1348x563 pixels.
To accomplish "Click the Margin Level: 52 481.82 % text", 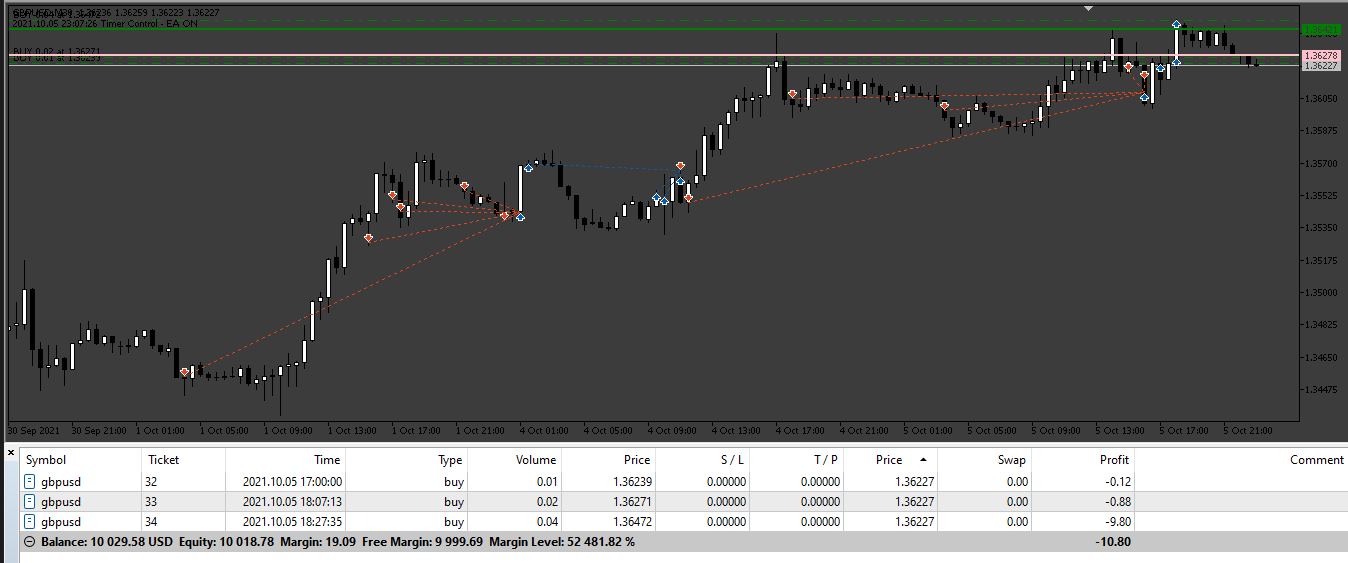I will tap(561, 541).
